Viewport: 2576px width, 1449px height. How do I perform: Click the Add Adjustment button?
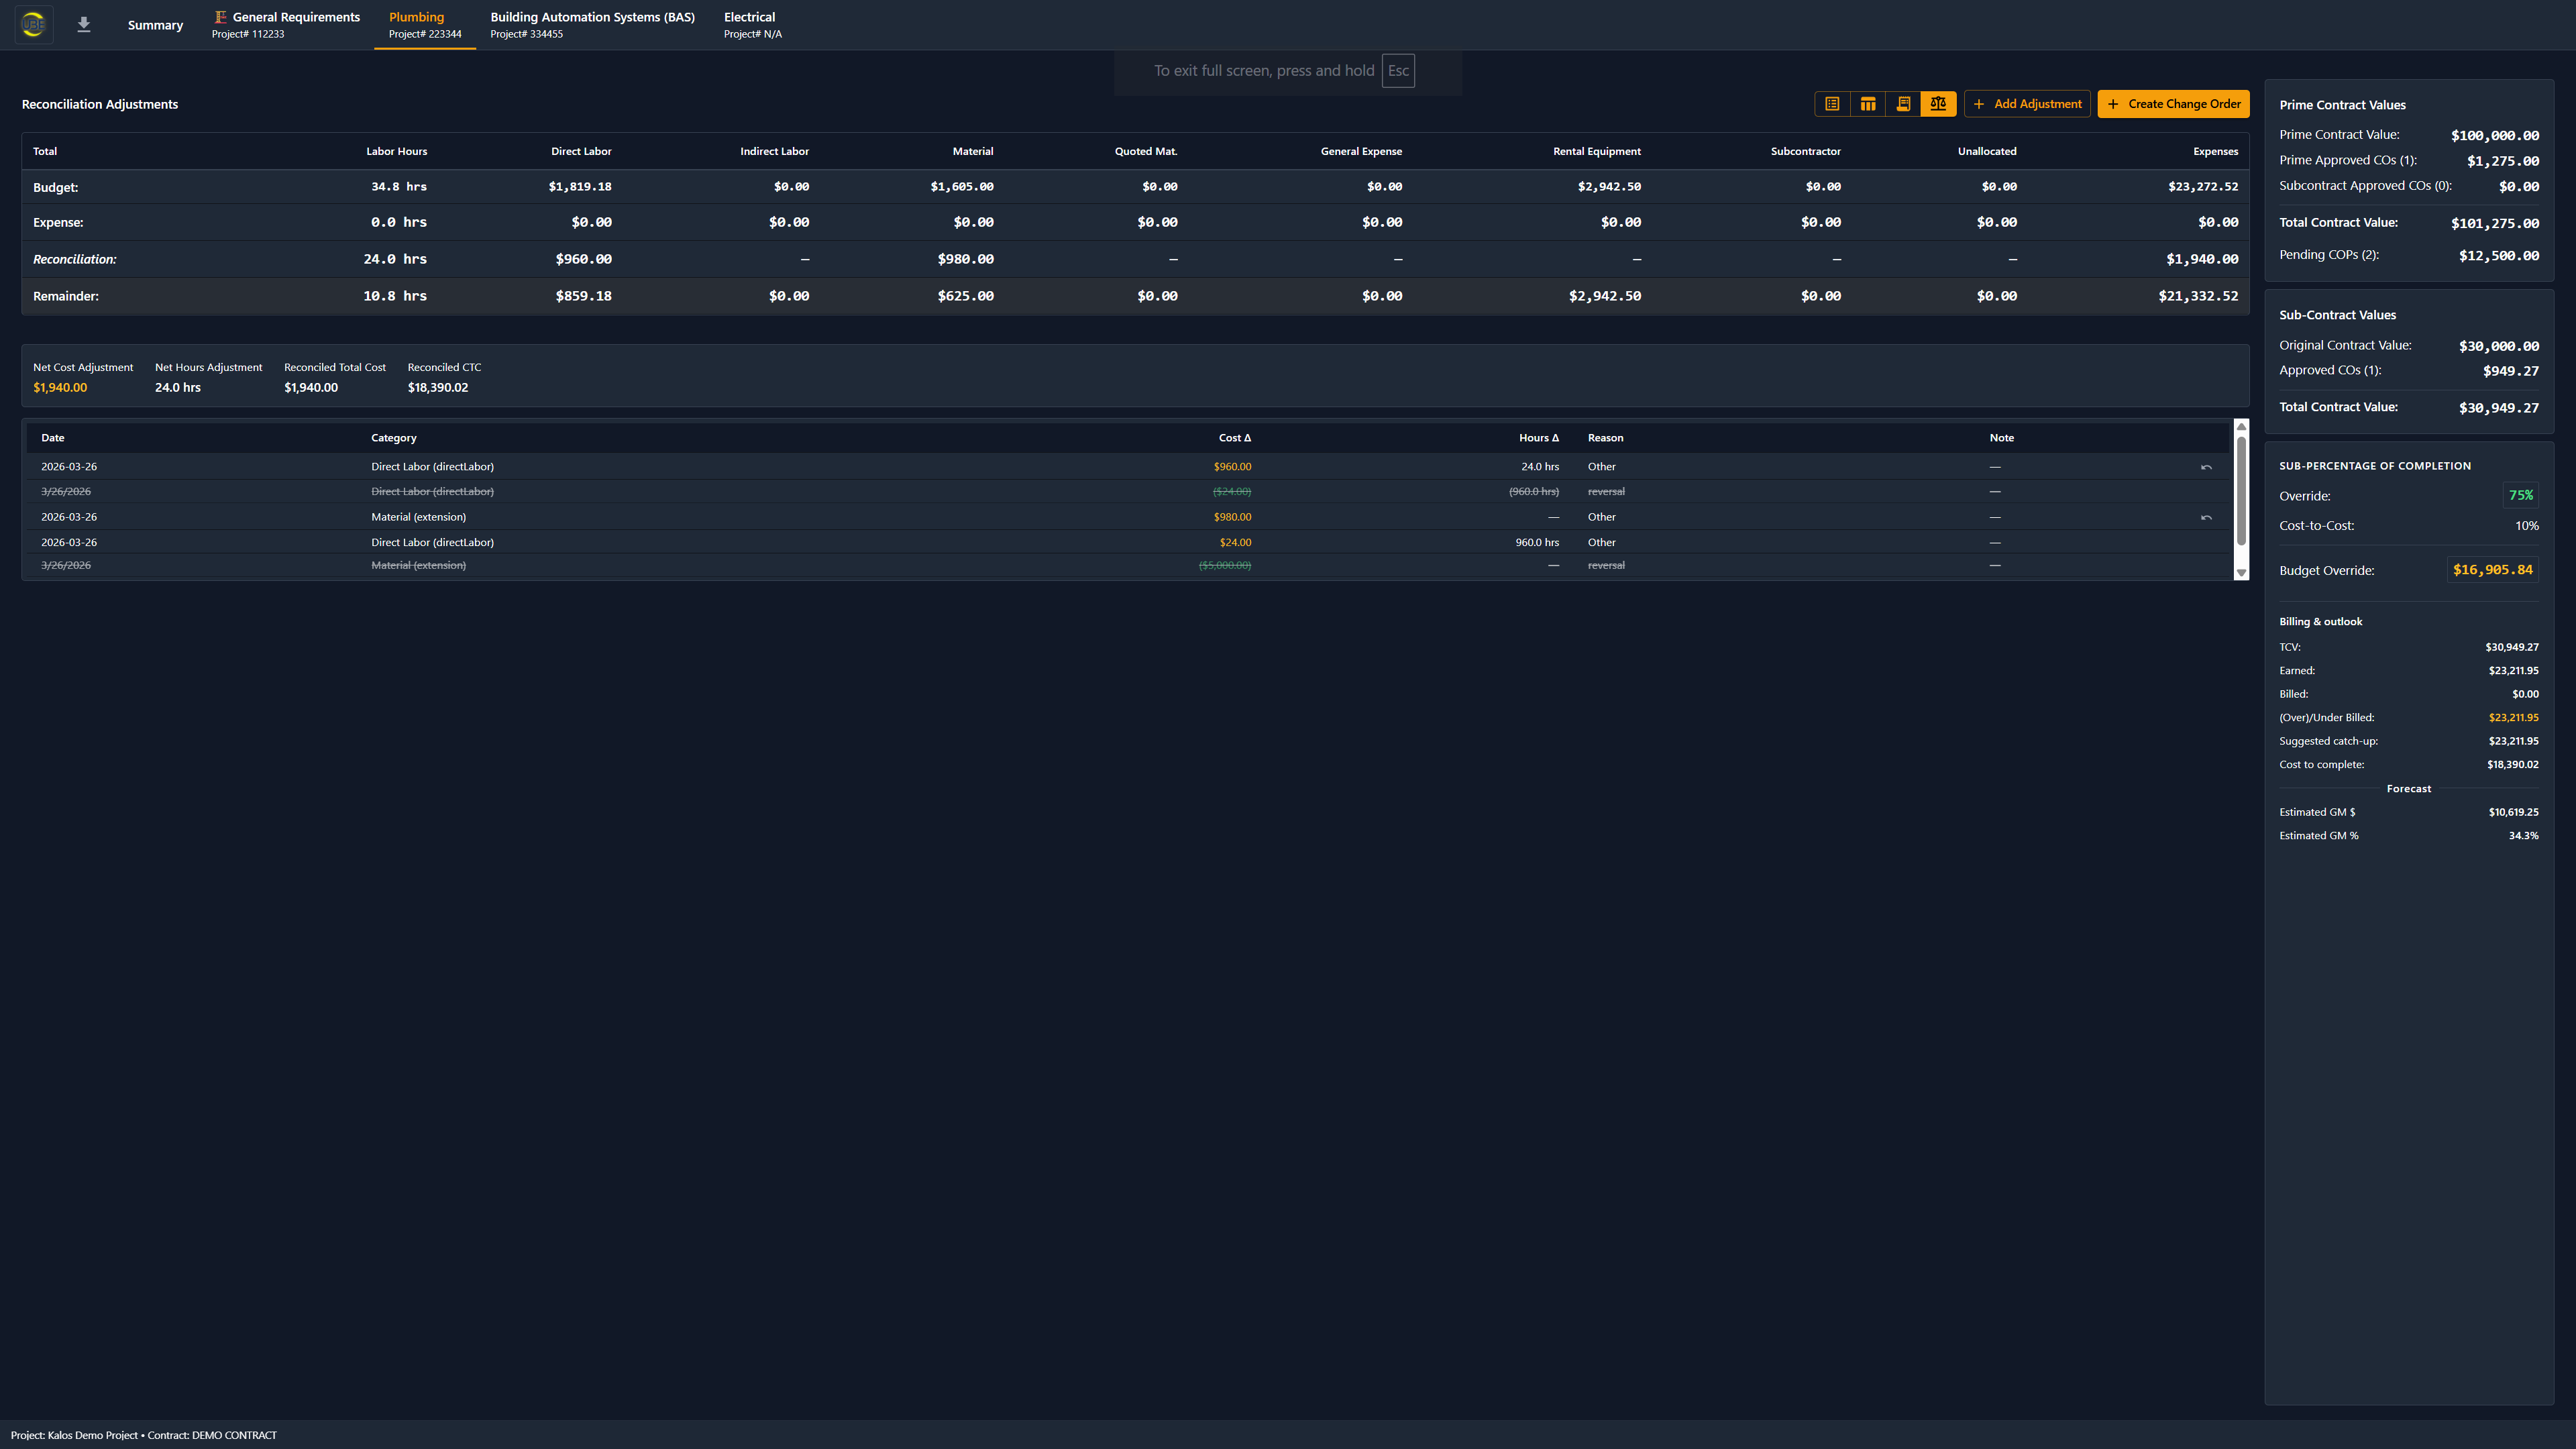tap(2027, 104)
